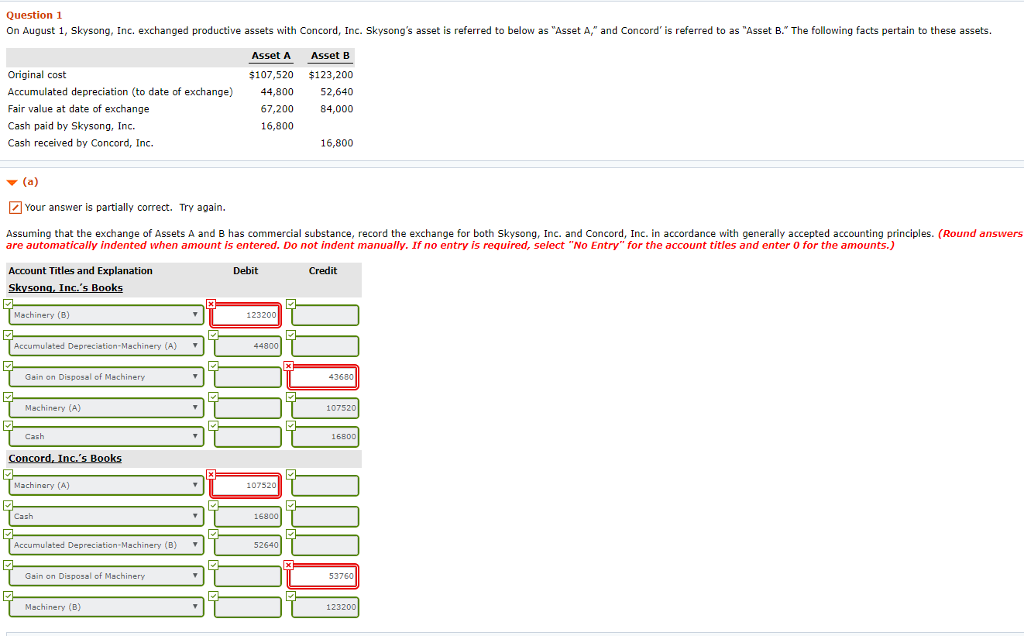Click the red X error icon on the 123200 debit field
Viewport: 1024px width, 636px height.
coord(210,302)
